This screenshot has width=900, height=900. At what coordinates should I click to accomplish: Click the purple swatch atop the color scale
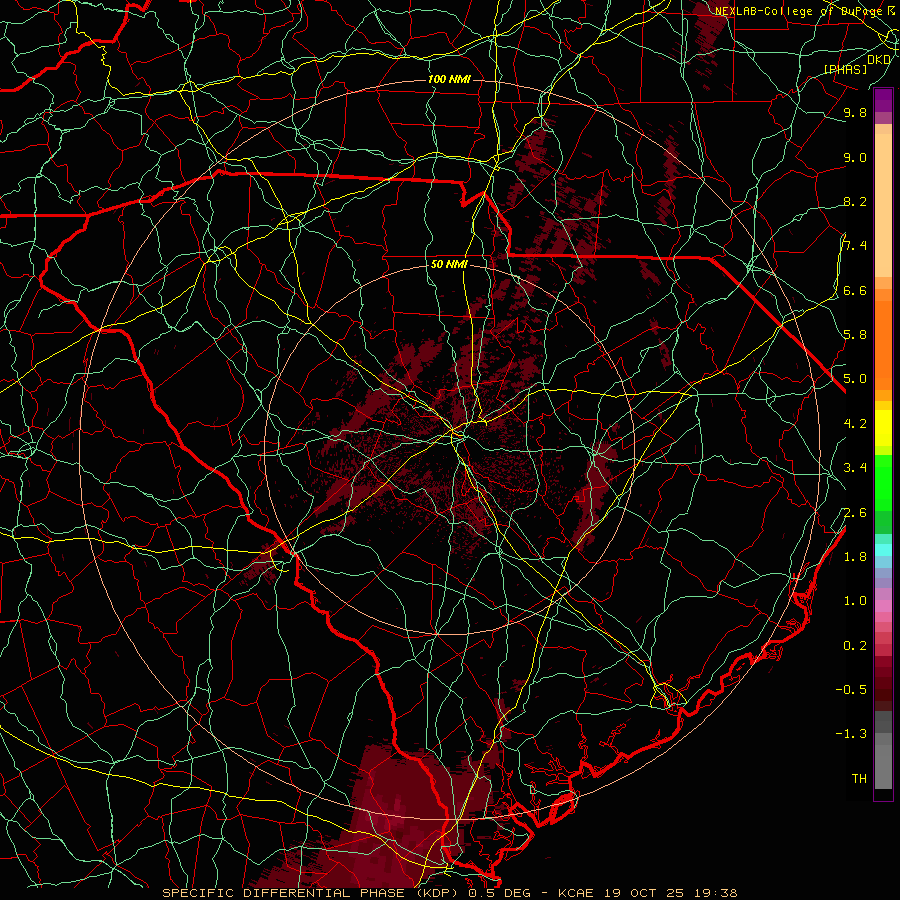(883, 100)
